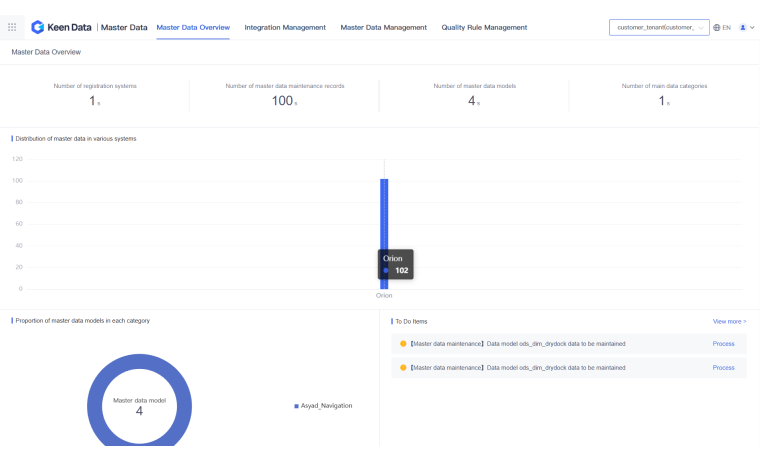Viewport: 760px width, 460px height.
Task: Toggle the Asyad_Navigation legend item
Action: point(323,405)
